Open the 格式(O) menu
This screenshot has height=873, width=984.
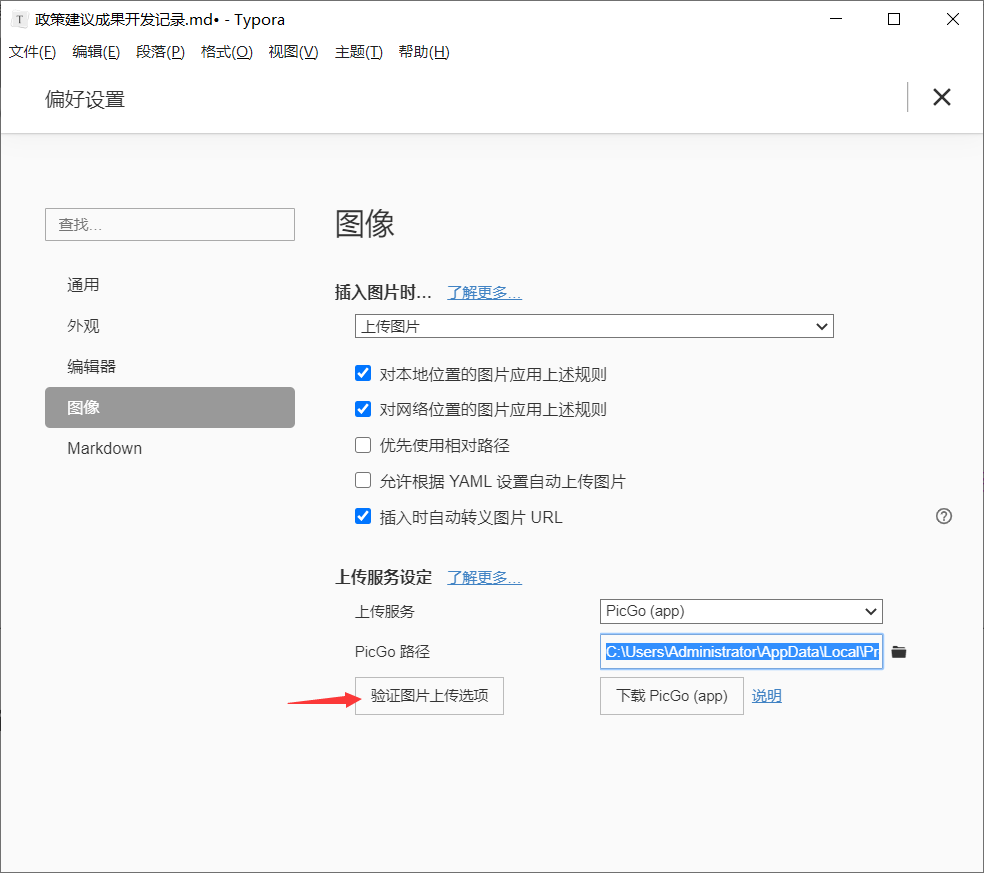point(227,52)
